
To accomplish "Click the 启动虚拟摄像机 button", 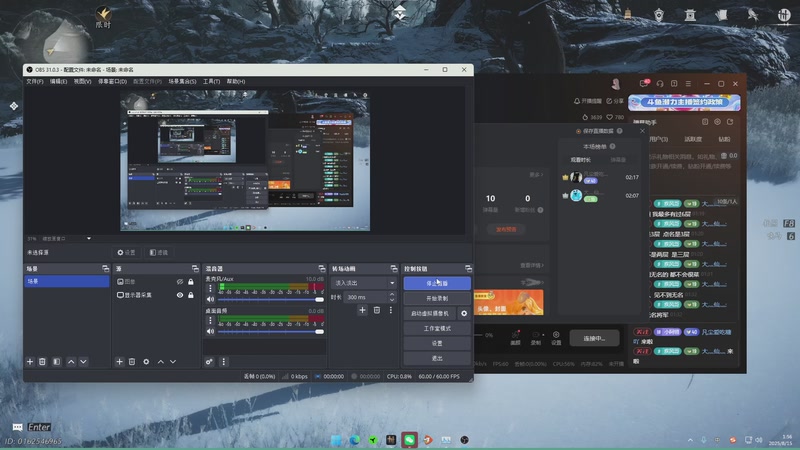I will point(430,313).
